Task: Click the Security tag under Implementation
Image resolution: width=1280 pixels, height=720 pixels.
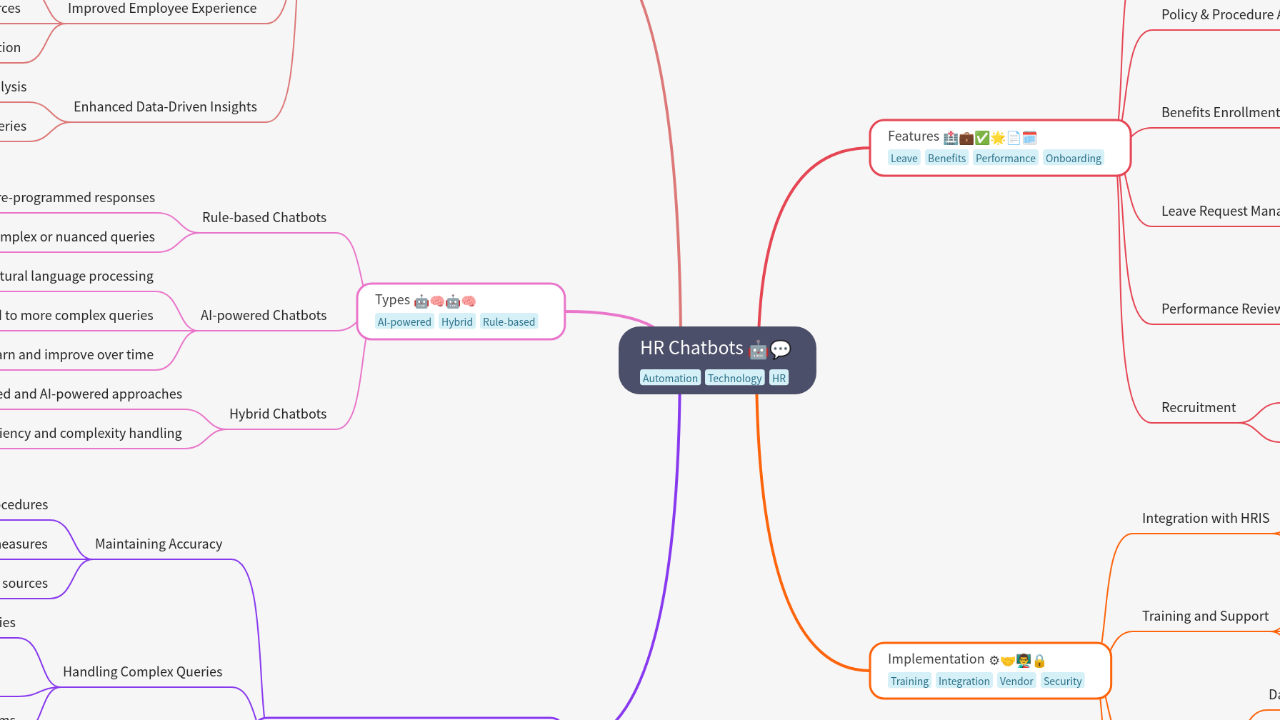Action: tap(1062, 681)
